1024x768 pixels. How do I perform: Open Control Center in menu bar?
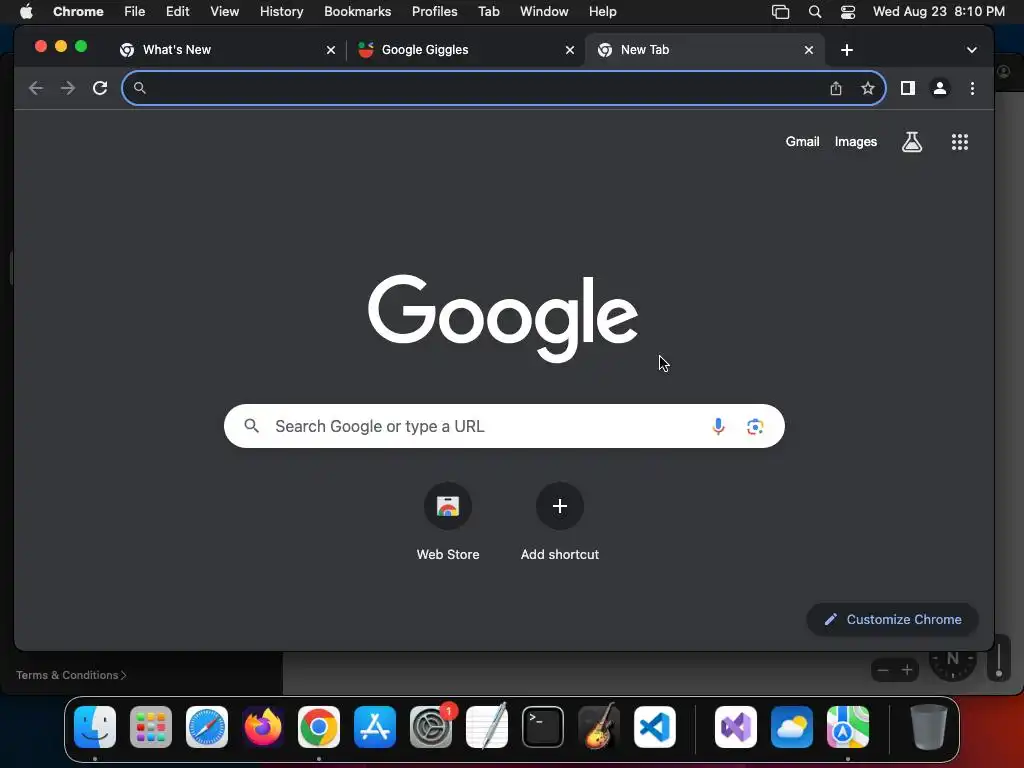(x=848, y=12)
